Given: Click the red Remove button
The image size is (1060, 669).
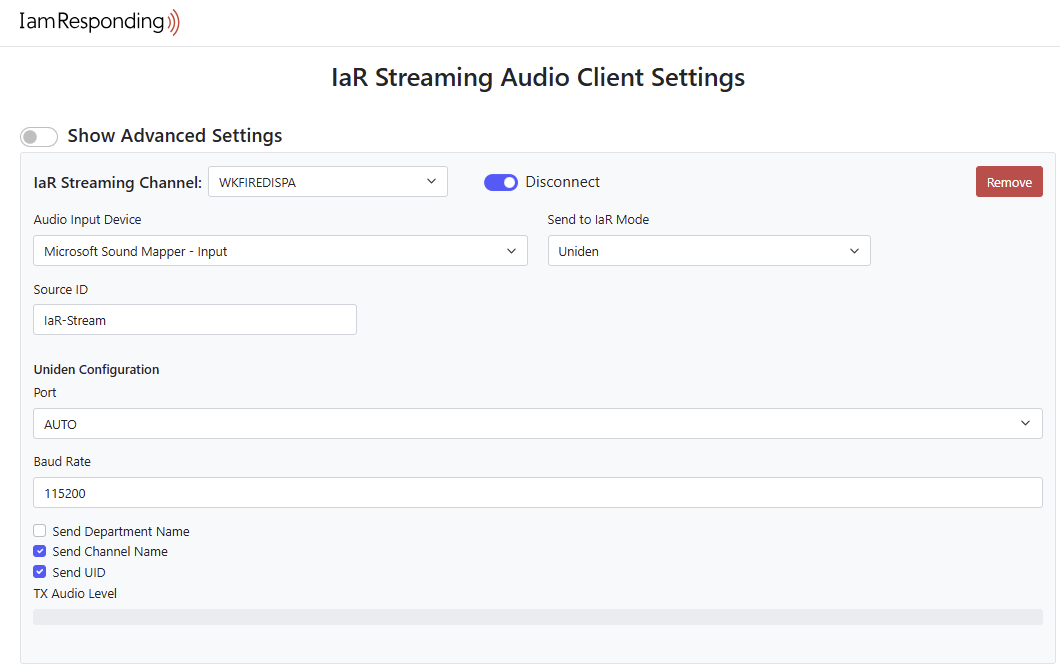Looking at the screenshot, I should 1009,182.
